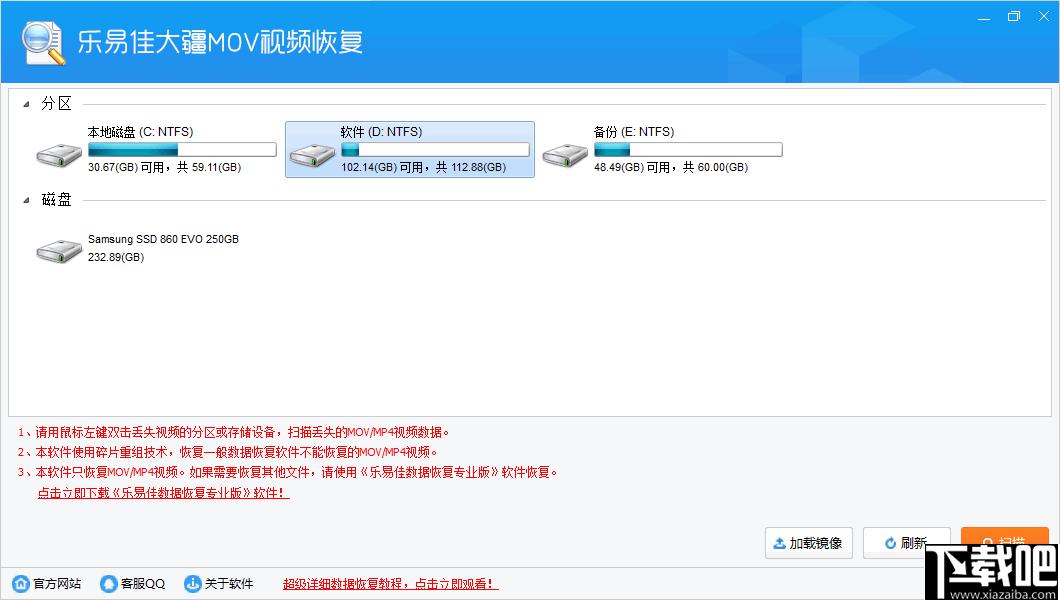1060x600 pixels.
Task: Click the about software icon
Action: [193, 583]
